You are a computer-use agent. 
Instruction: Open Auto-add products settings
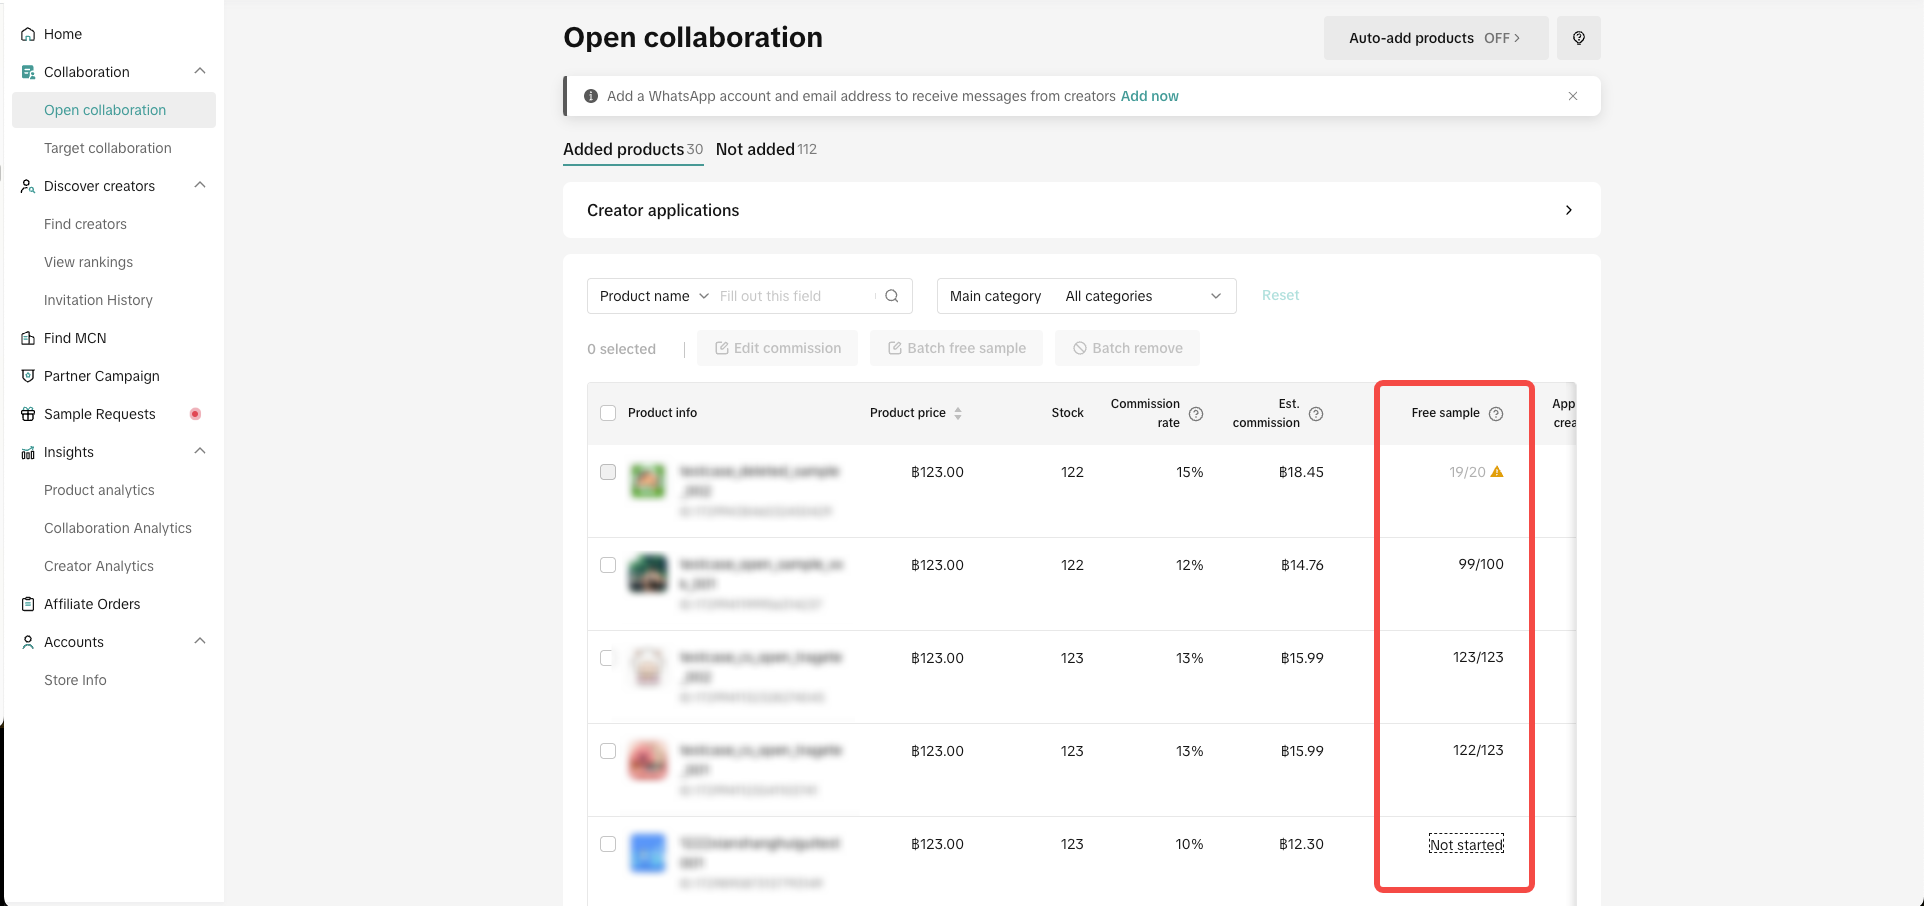pos(1435,38)
